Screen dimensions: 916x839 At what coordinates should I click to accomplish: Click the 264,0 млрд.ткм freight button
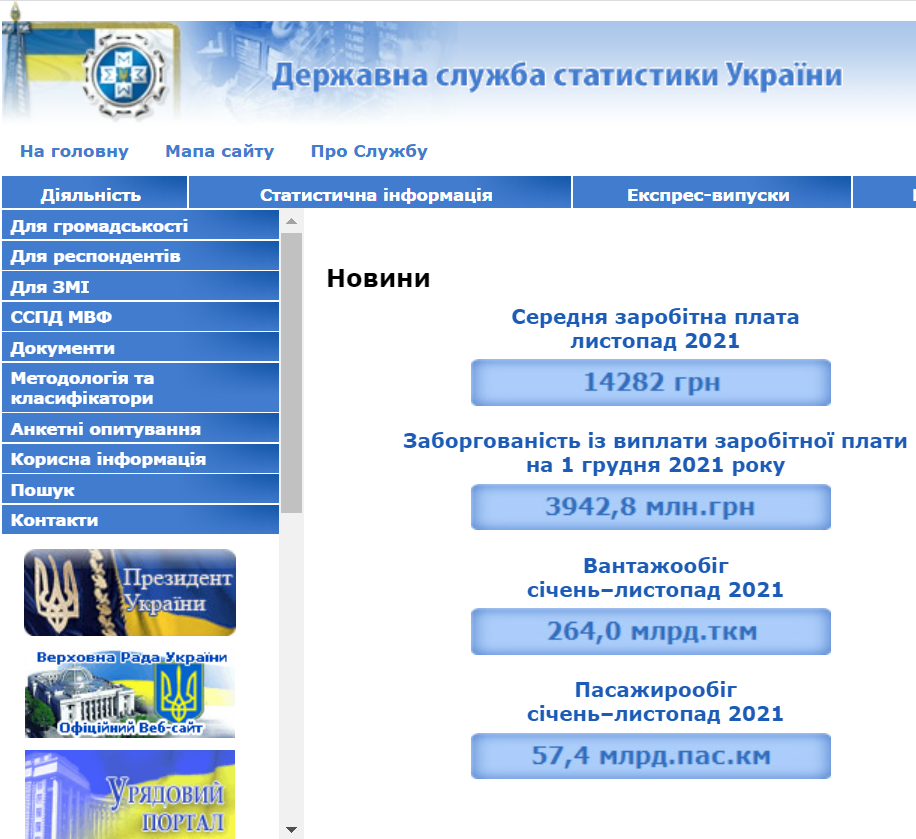tap(650, 631)
